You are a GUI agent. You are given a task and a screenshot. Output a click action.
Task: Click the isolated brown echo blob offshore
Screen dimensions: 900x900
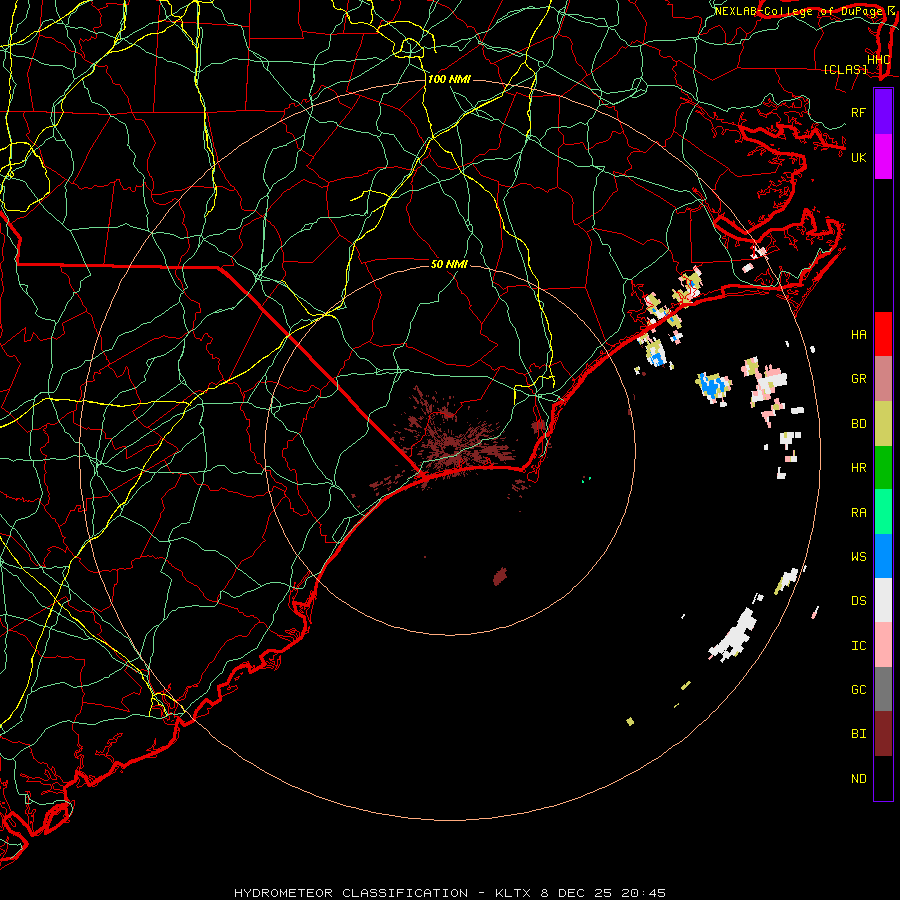pos(500,576)
